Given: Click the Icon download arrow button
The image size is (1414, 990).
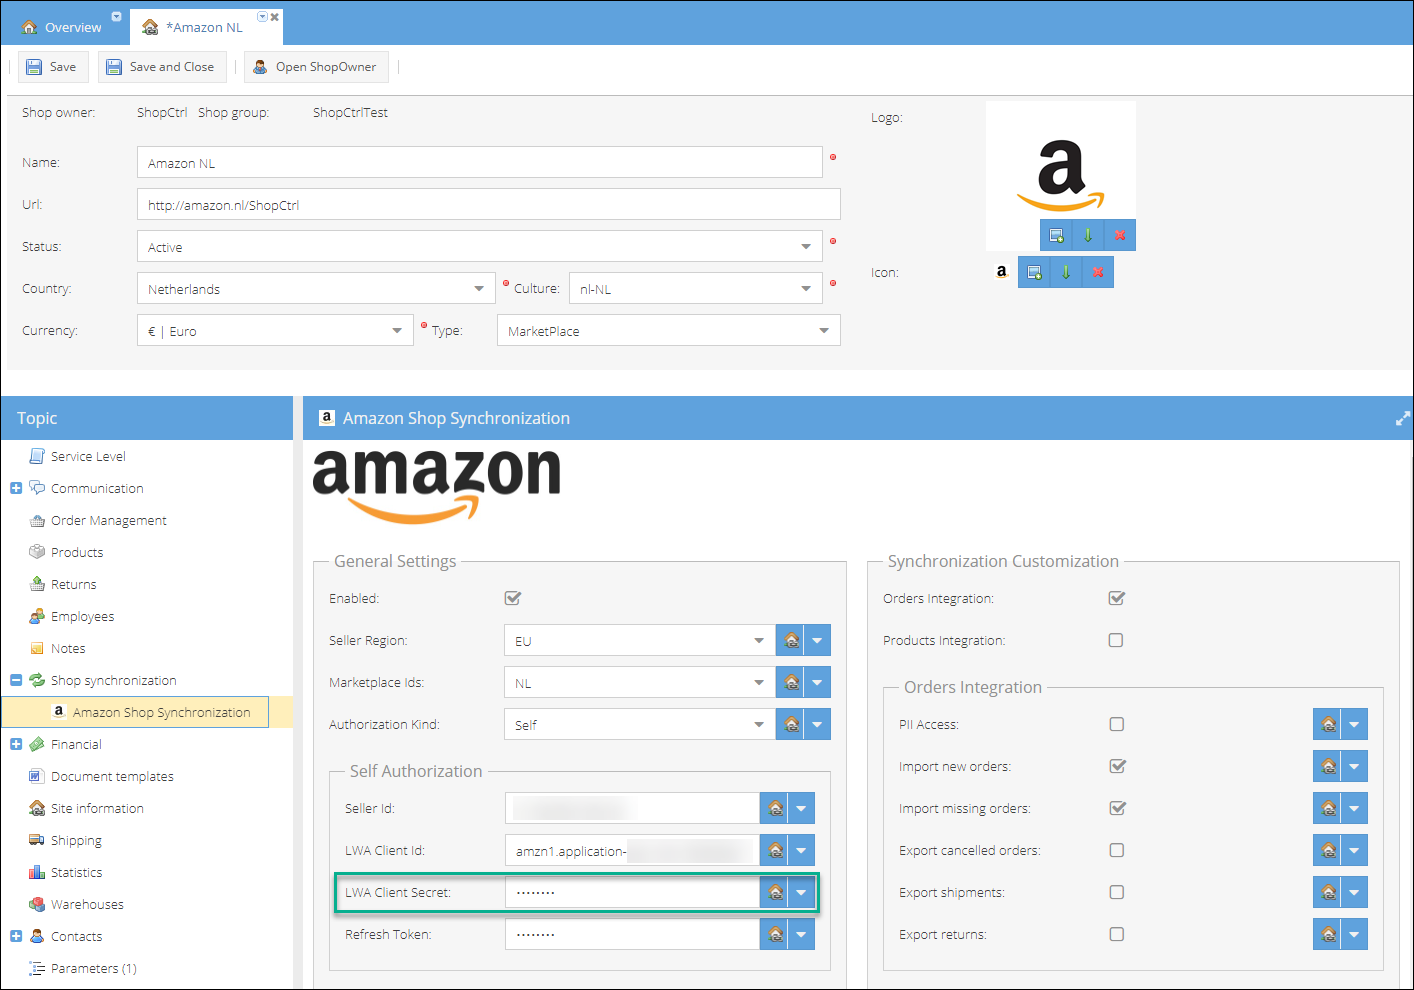Looking at the screenshot, I should pos(1066,272).
